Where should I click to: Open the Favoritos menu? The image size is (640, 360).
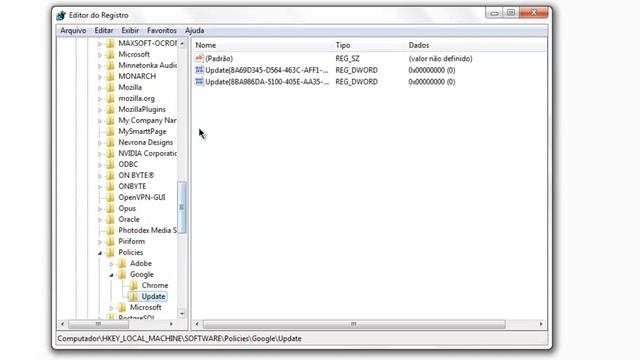(162, 31)
